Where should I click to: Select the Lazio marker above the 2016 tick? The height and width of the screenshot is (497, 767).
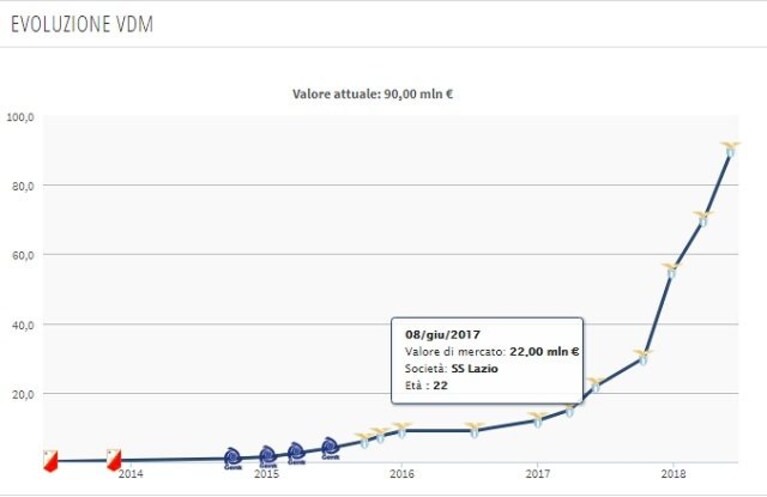[402, 430]
